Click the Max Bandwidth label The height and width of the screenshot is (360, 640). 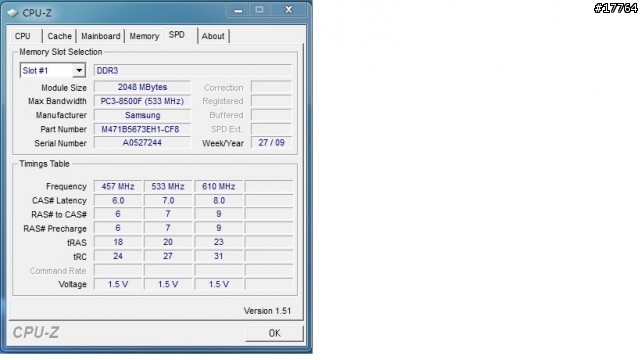(x=57, y=101)
